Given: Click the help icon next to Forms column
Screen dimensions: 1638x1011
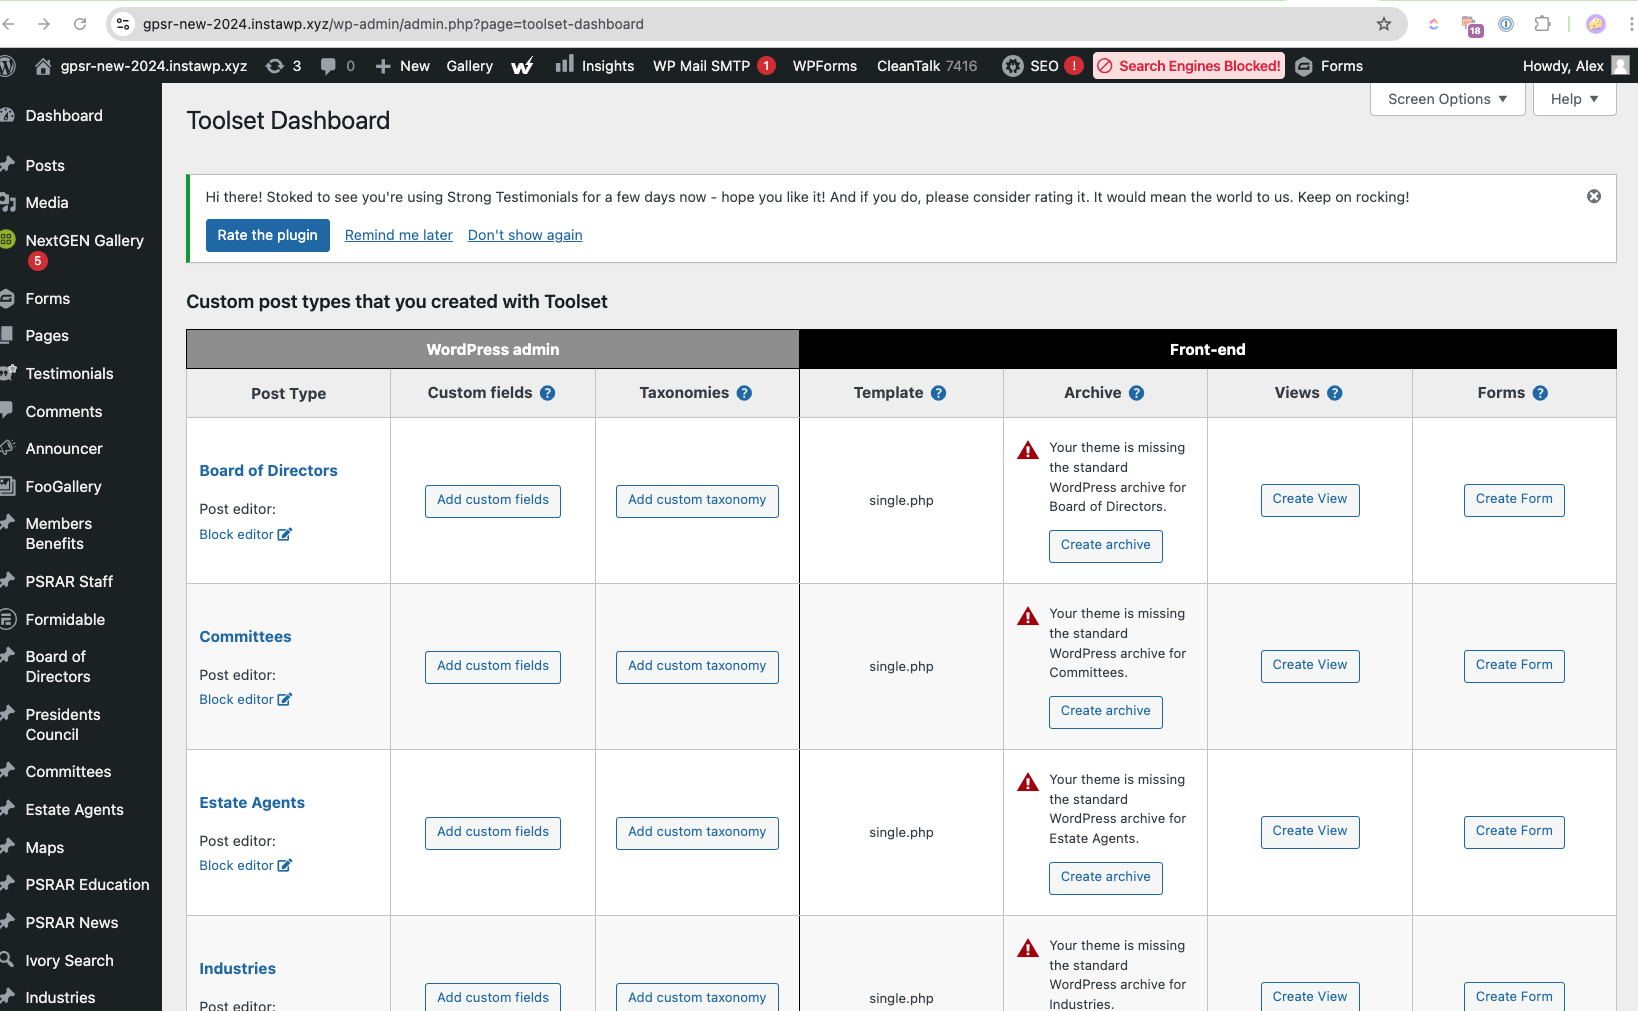Looking at the screenshot, I should pyautogui.click(x=1540, y=393).
